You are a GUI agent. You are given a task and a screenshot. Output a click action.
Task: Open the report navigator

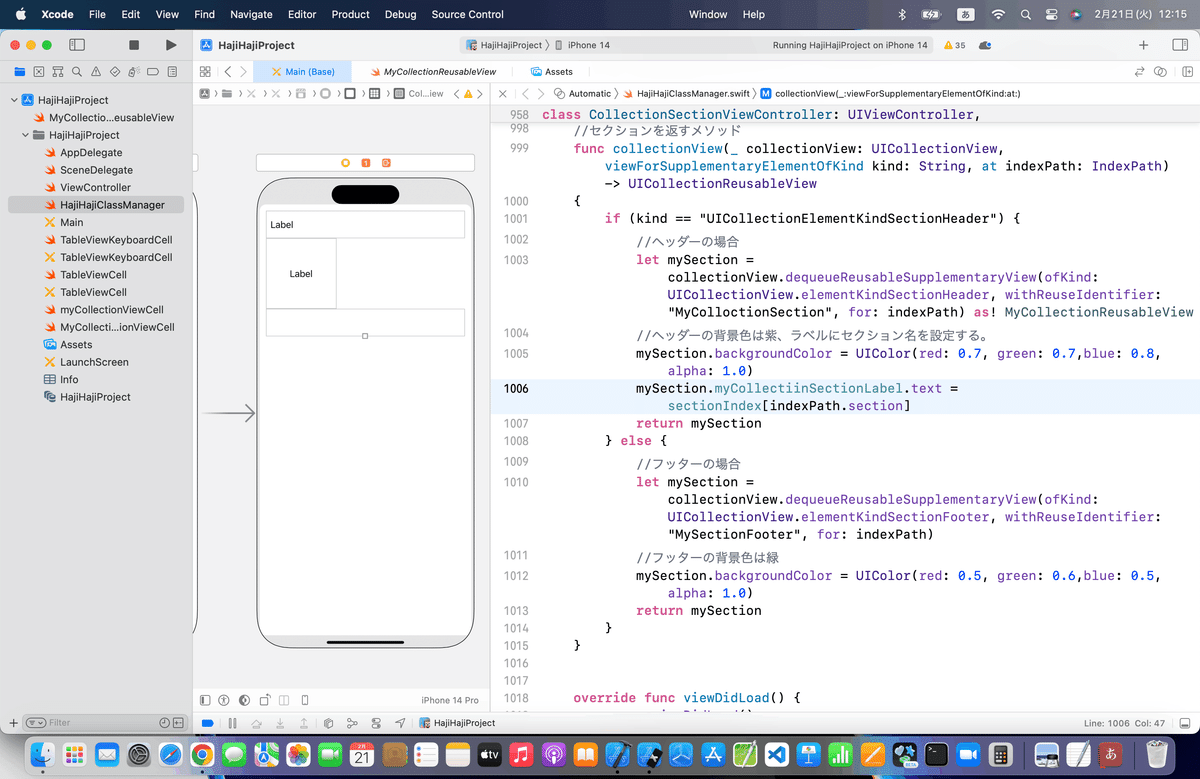[172, 71]
